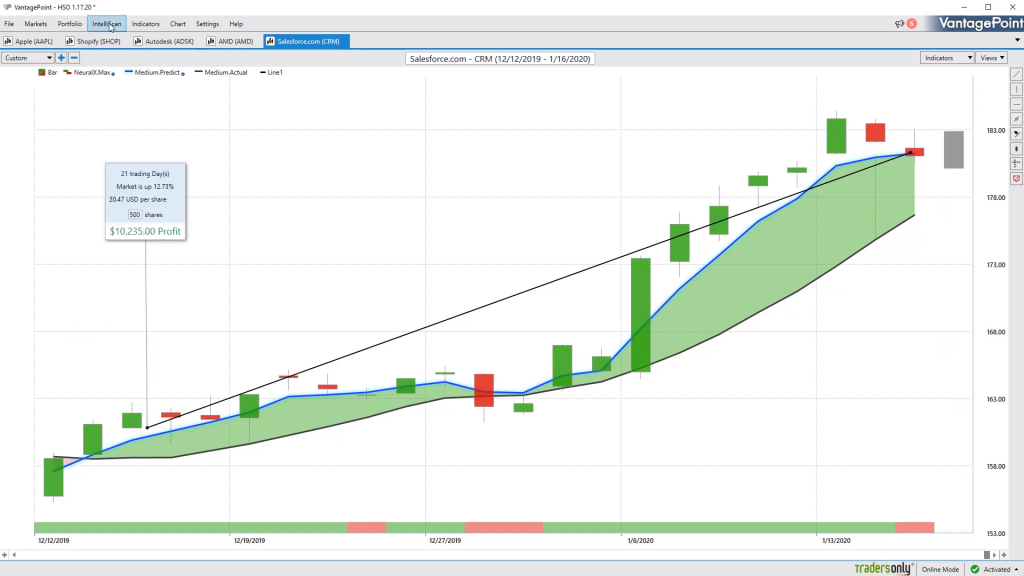Open the Markets menu
This screenshot has width=1024, height=576.
(36, 24)
